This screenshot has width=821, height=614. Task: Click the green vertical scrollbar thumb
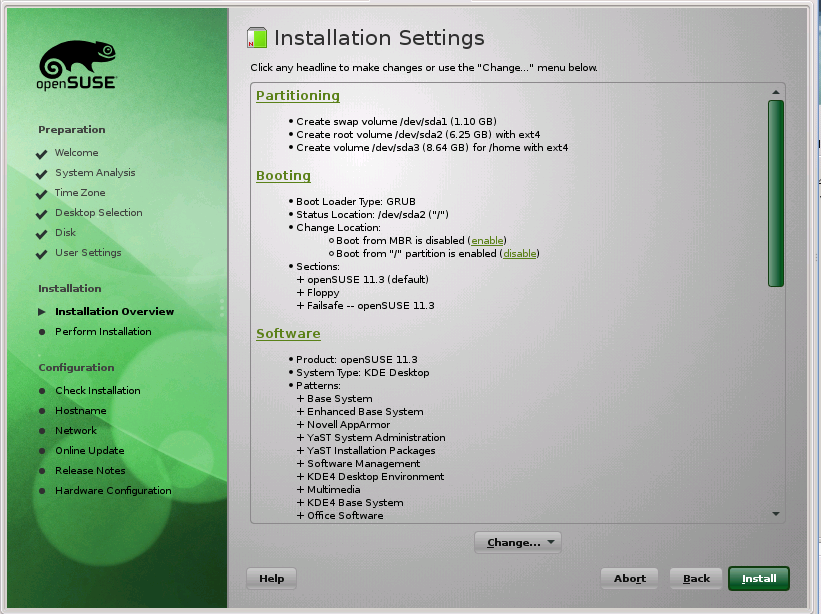pyautogui.click(x=776, y=194)
